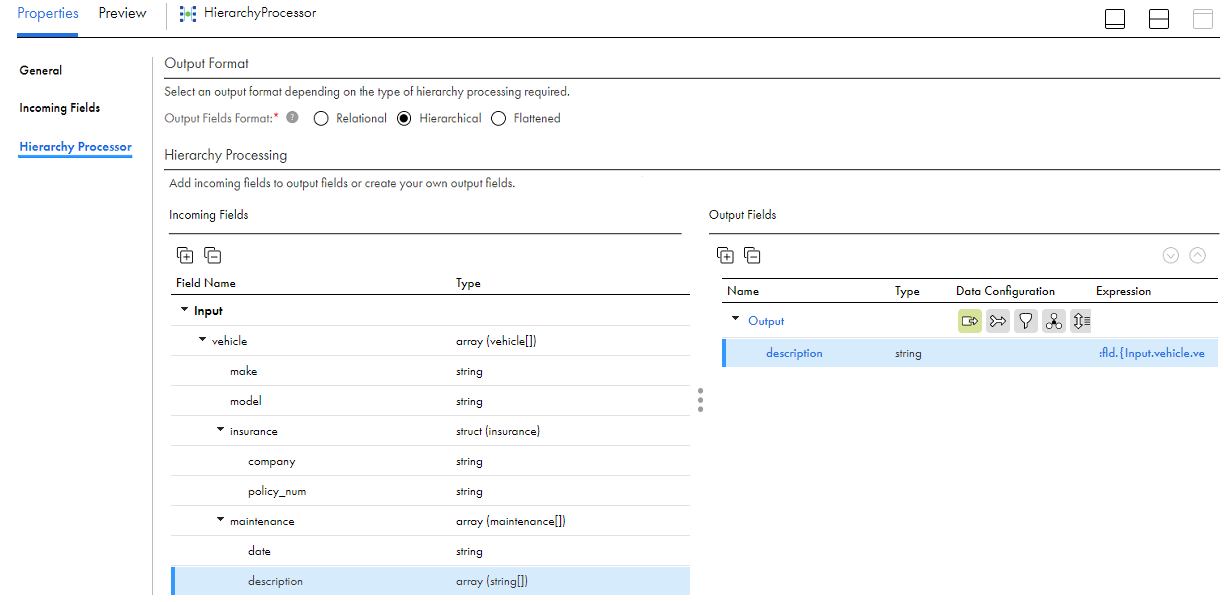Click the struct (insurance) type cell
1224x602 pixels.
[x=498, y=431]
